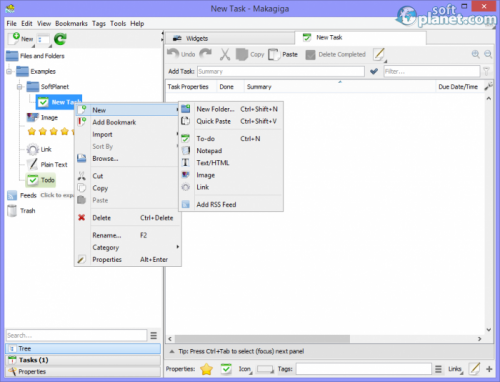Click the checkmark to confirm adding task

coord(374,71)
